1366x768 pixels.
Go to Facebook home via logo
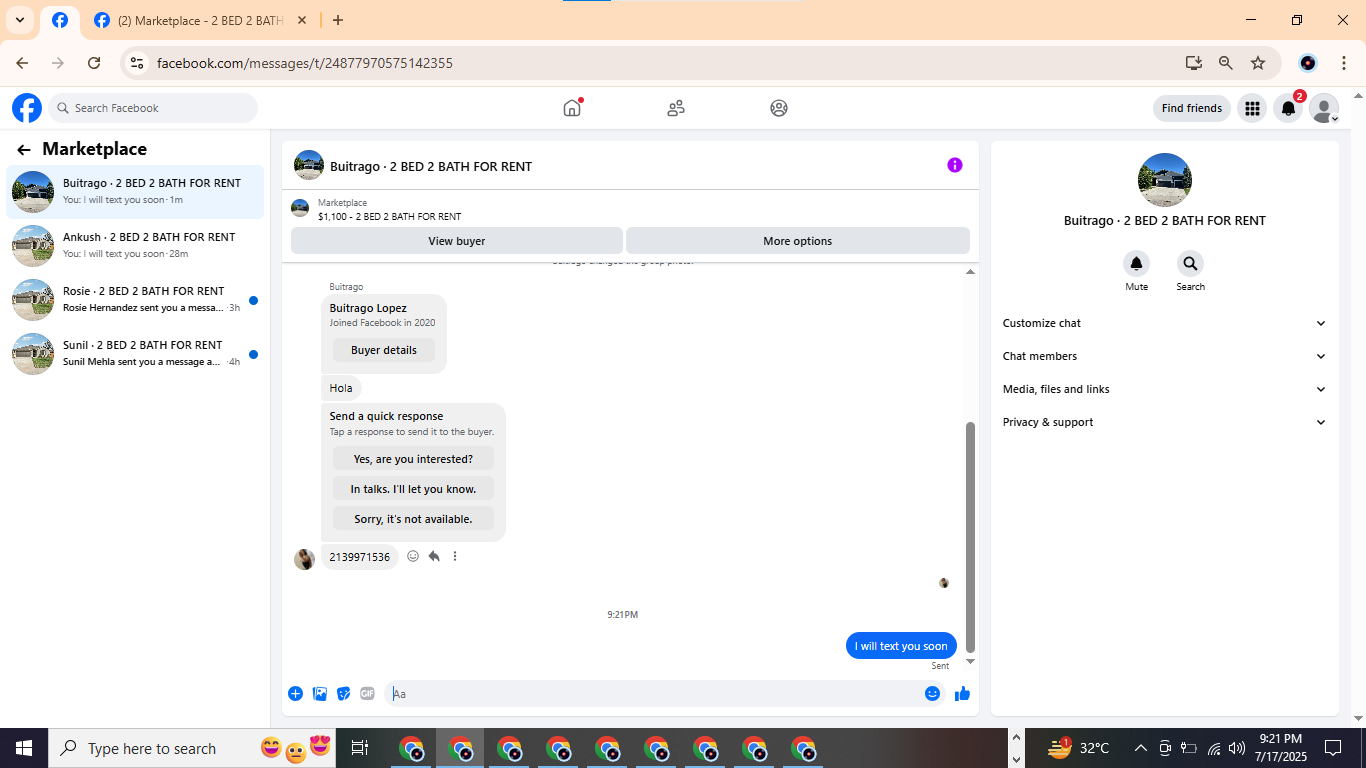[27, 108]
